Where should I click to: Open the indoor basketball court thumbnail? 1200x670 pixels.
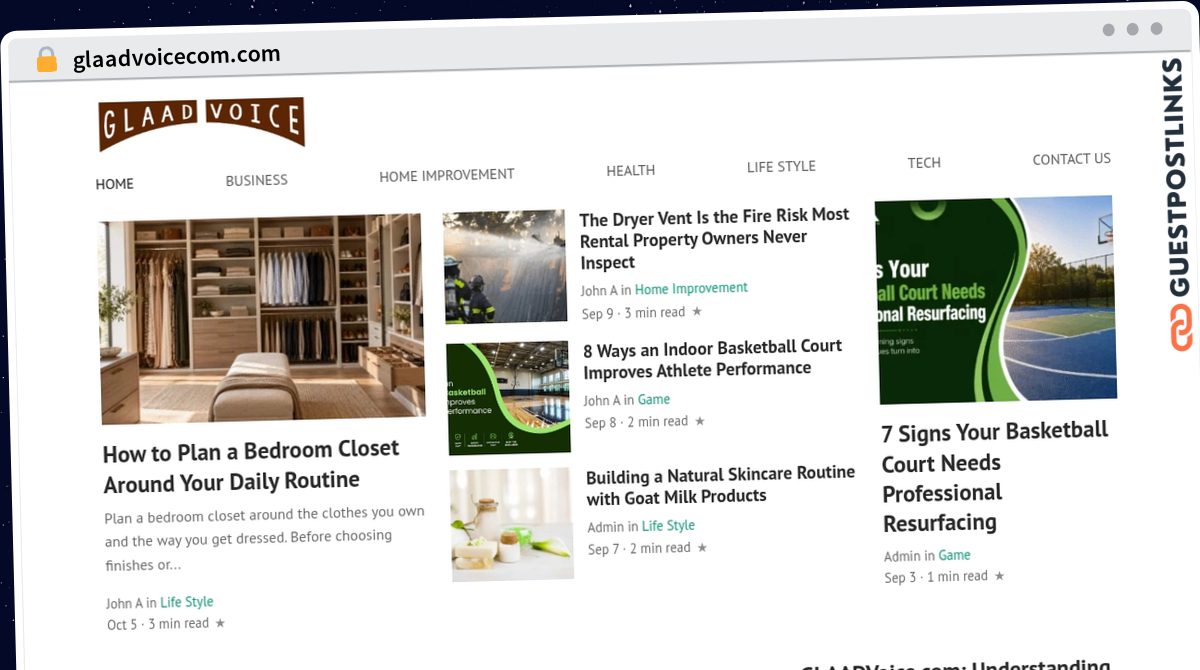coord(508,398)
